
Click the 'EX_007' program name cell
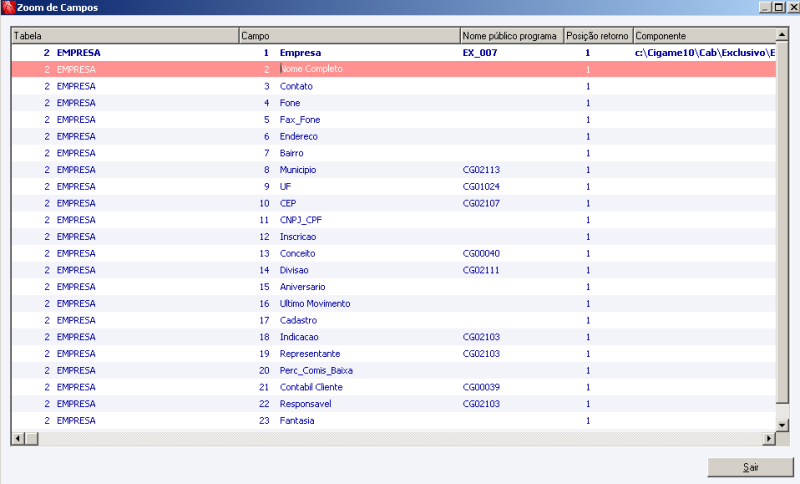point(480,53)
